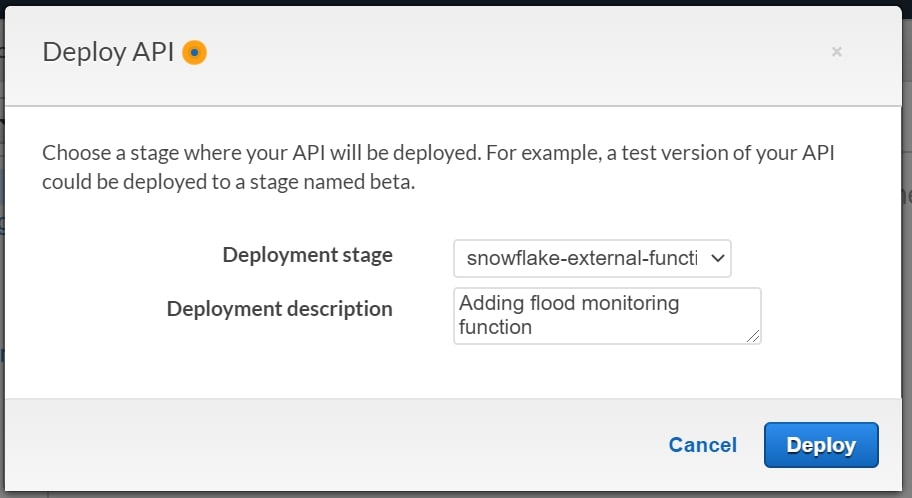Viewport: 912px width, 498px height.
Task: Click the resize grip of the description box
Action: click(x=753, y=336)
